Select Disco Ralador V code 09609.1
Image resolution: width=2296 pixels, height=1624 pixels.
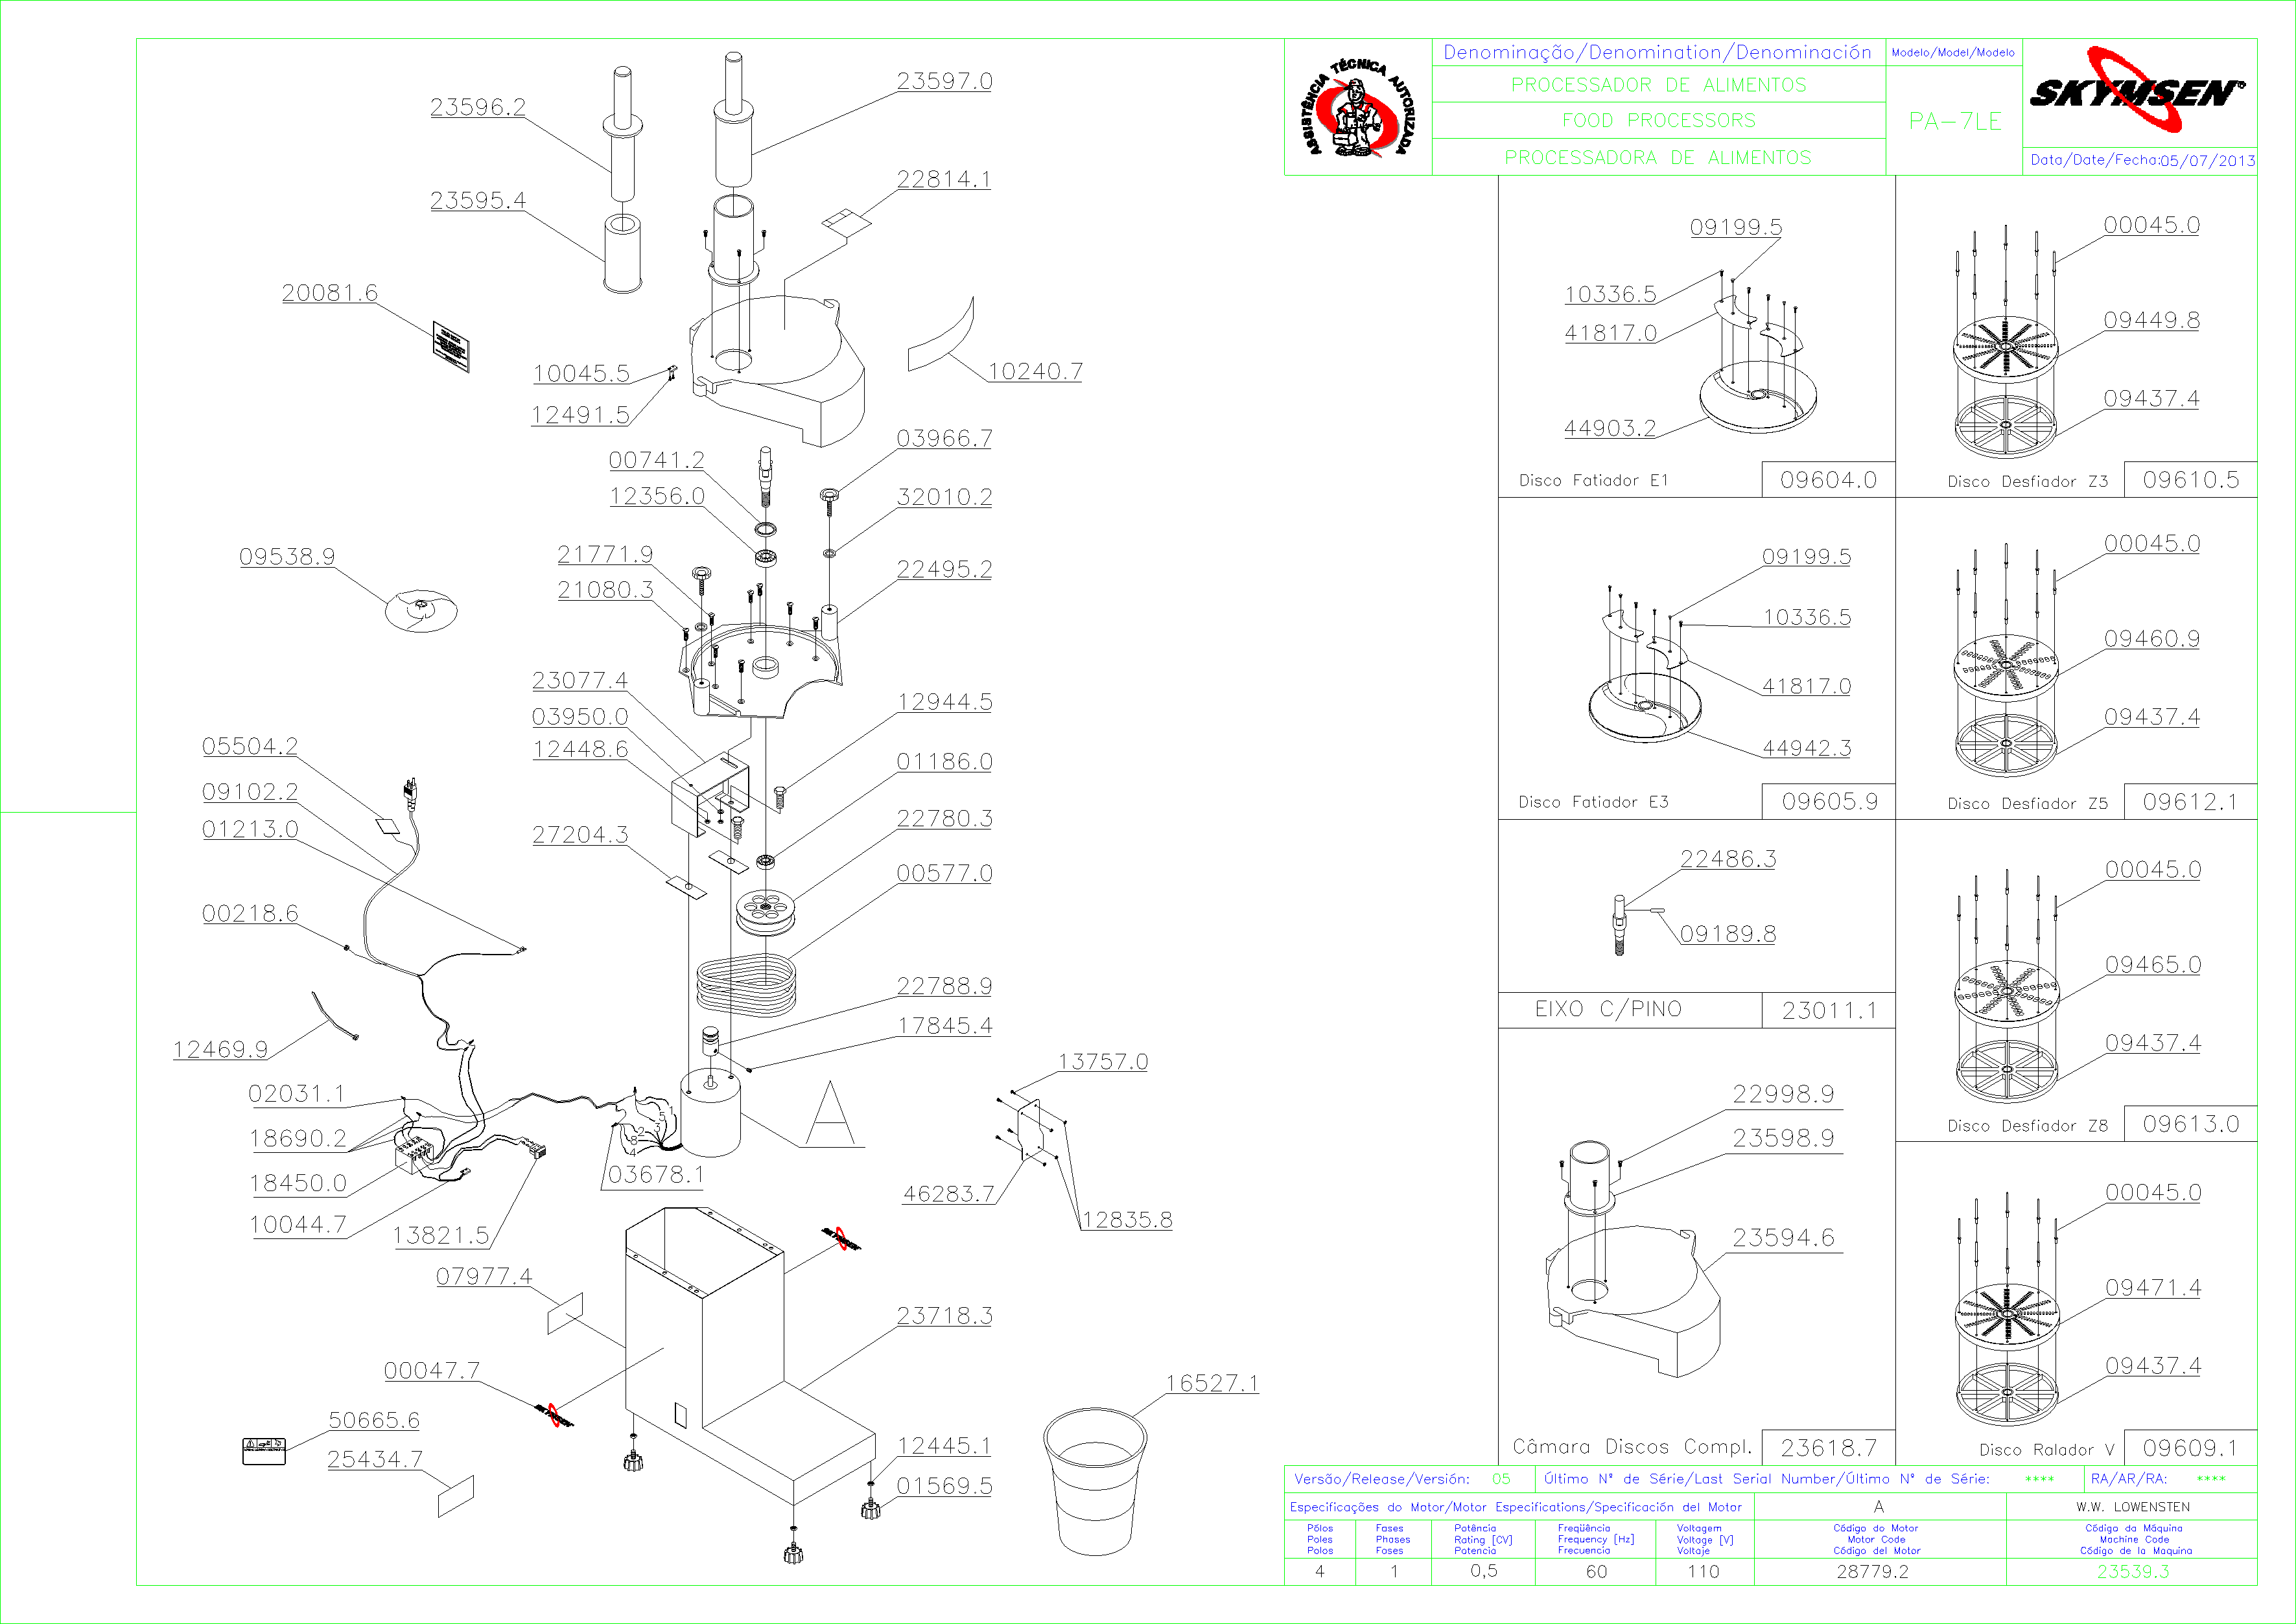point(2190,1448)
